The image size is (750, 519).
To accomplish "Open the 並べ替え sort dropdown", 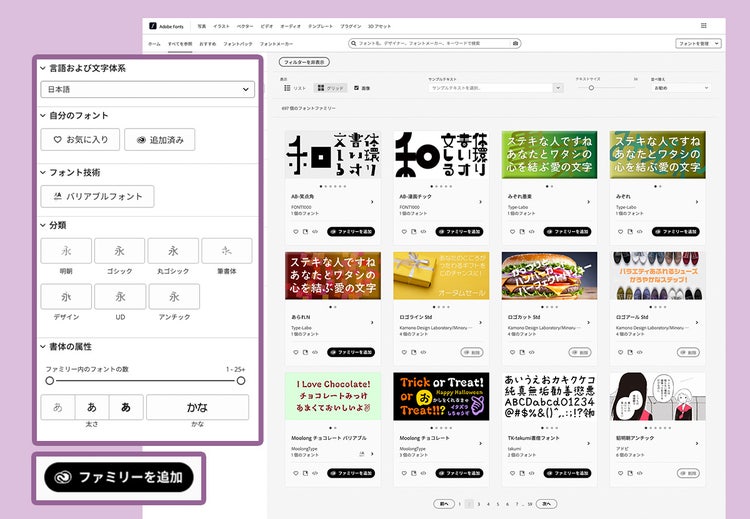I will pyautogui.click(x=680, y=88).
